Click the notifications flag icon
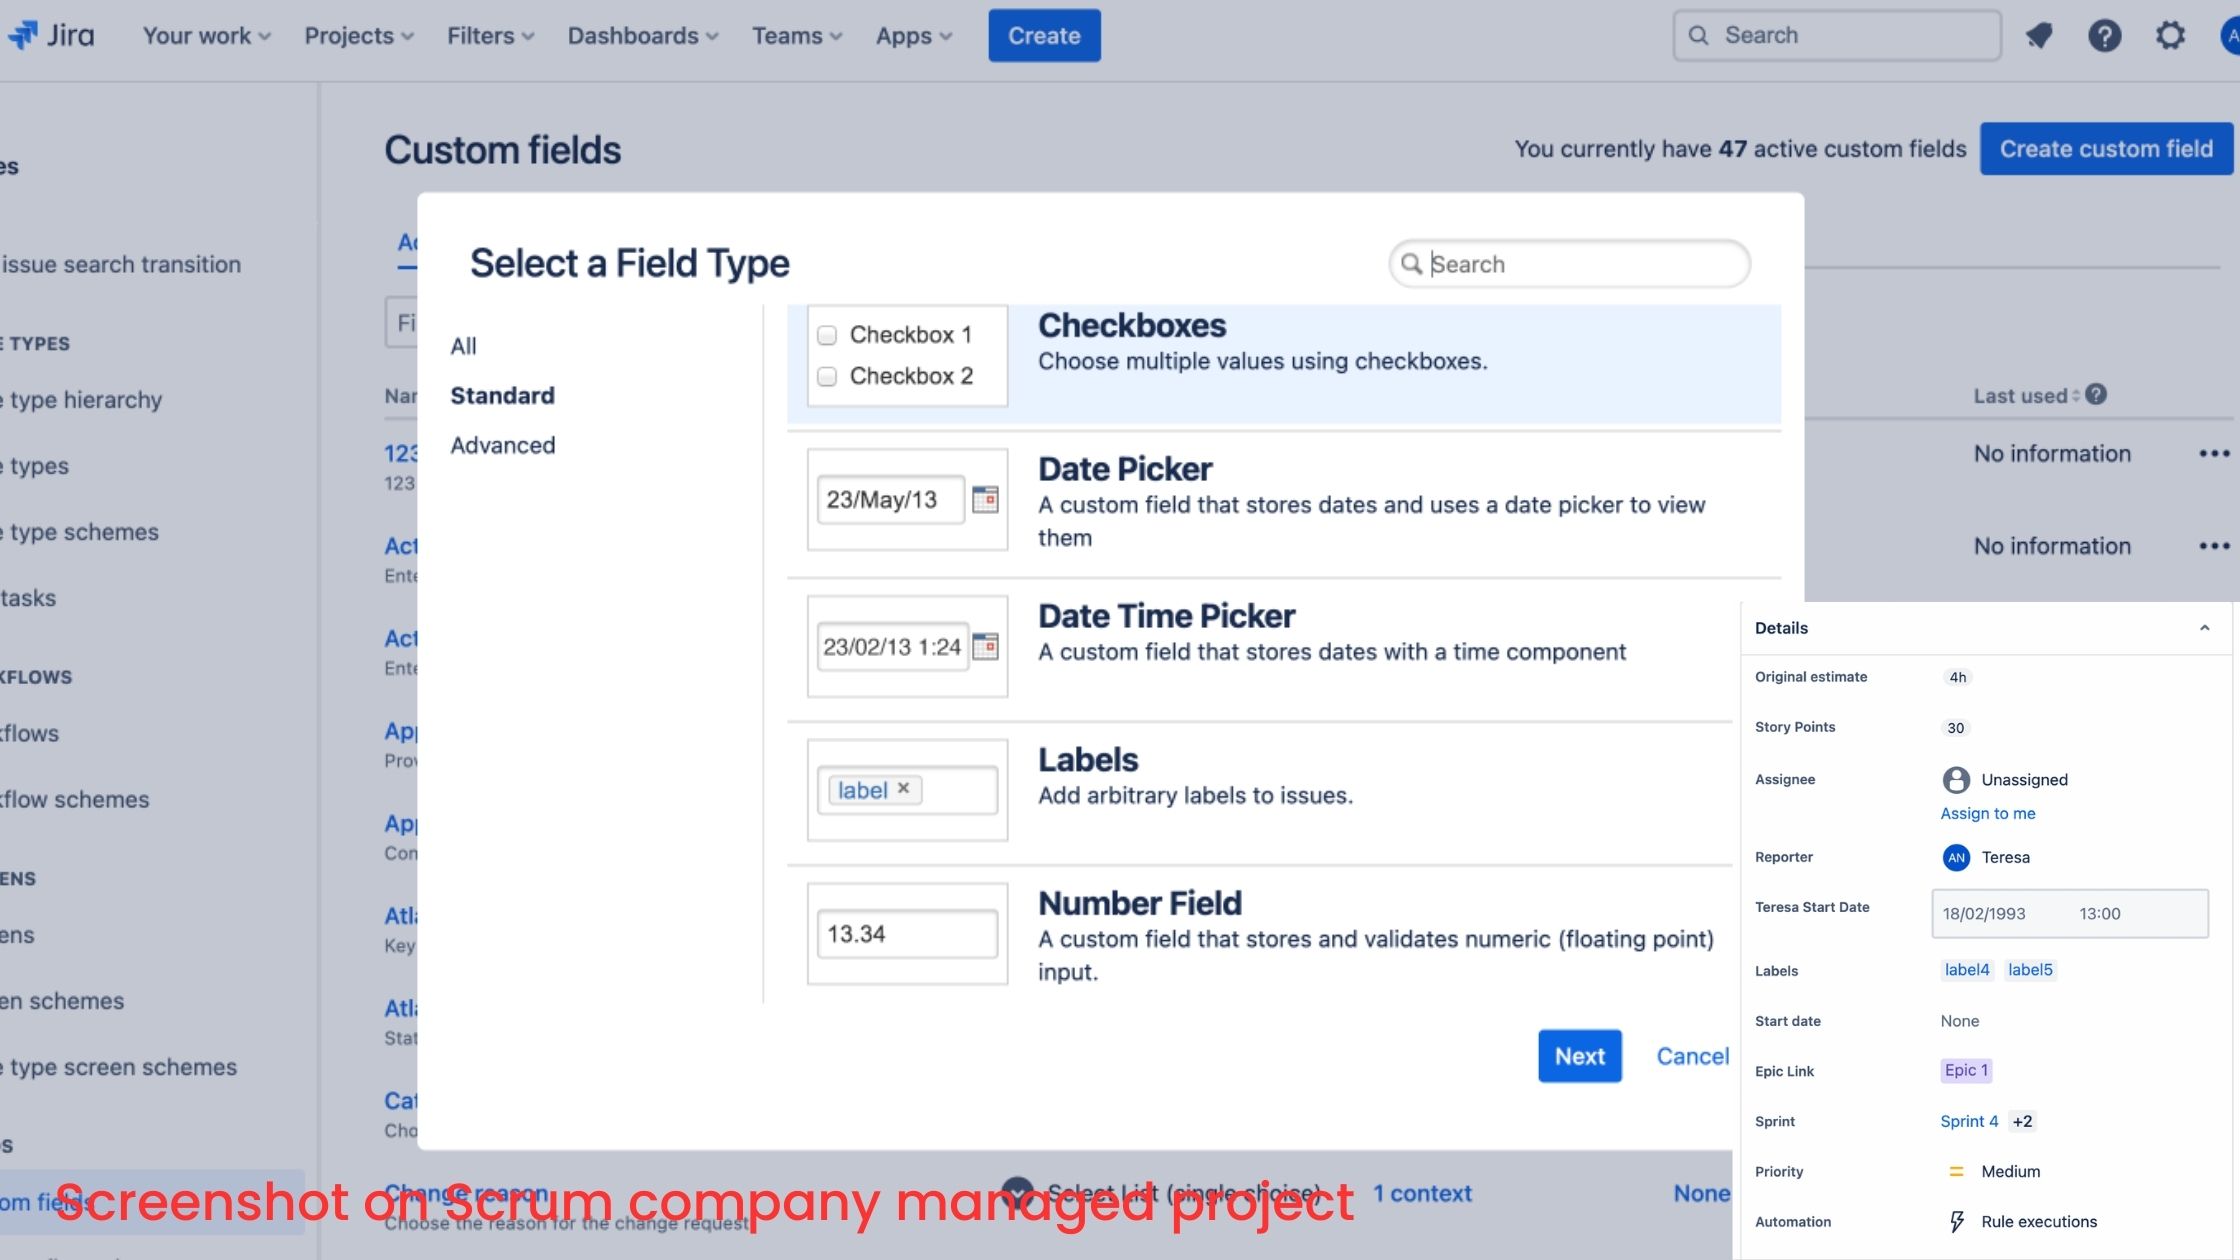 coord(2039,35)
